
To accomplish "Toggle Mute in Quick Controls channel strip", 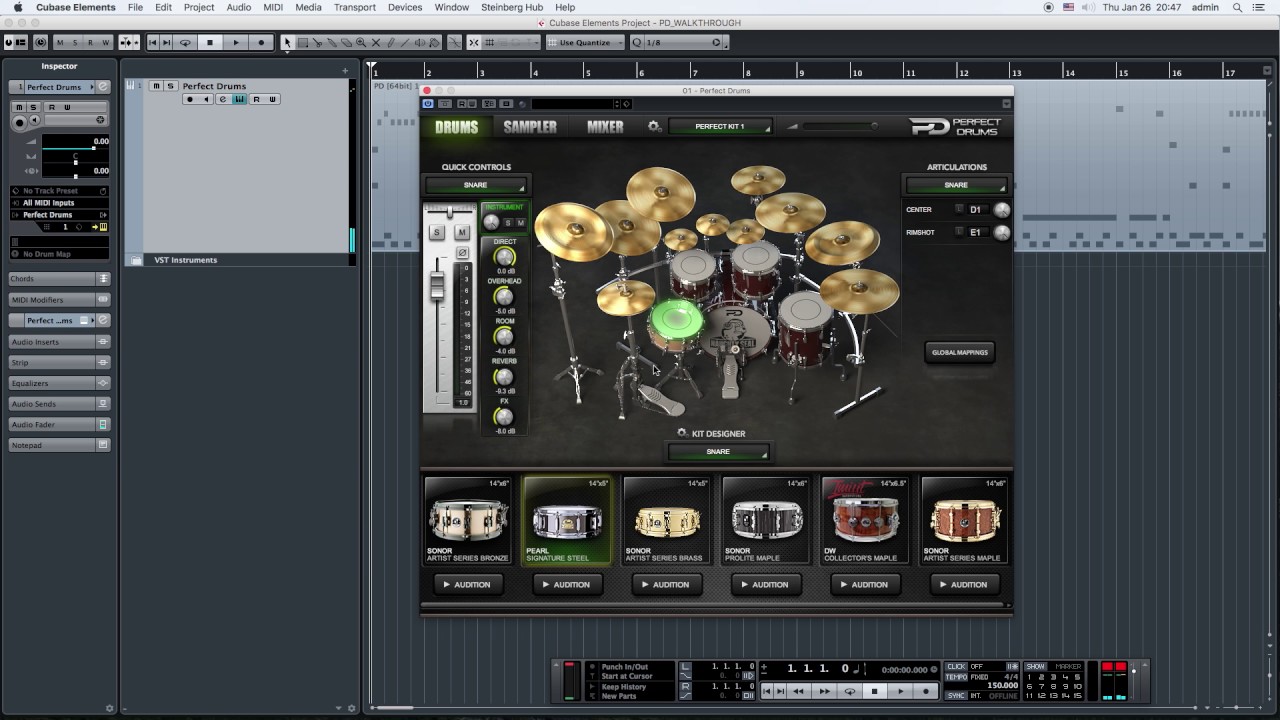I will click(x=462, y=232).
